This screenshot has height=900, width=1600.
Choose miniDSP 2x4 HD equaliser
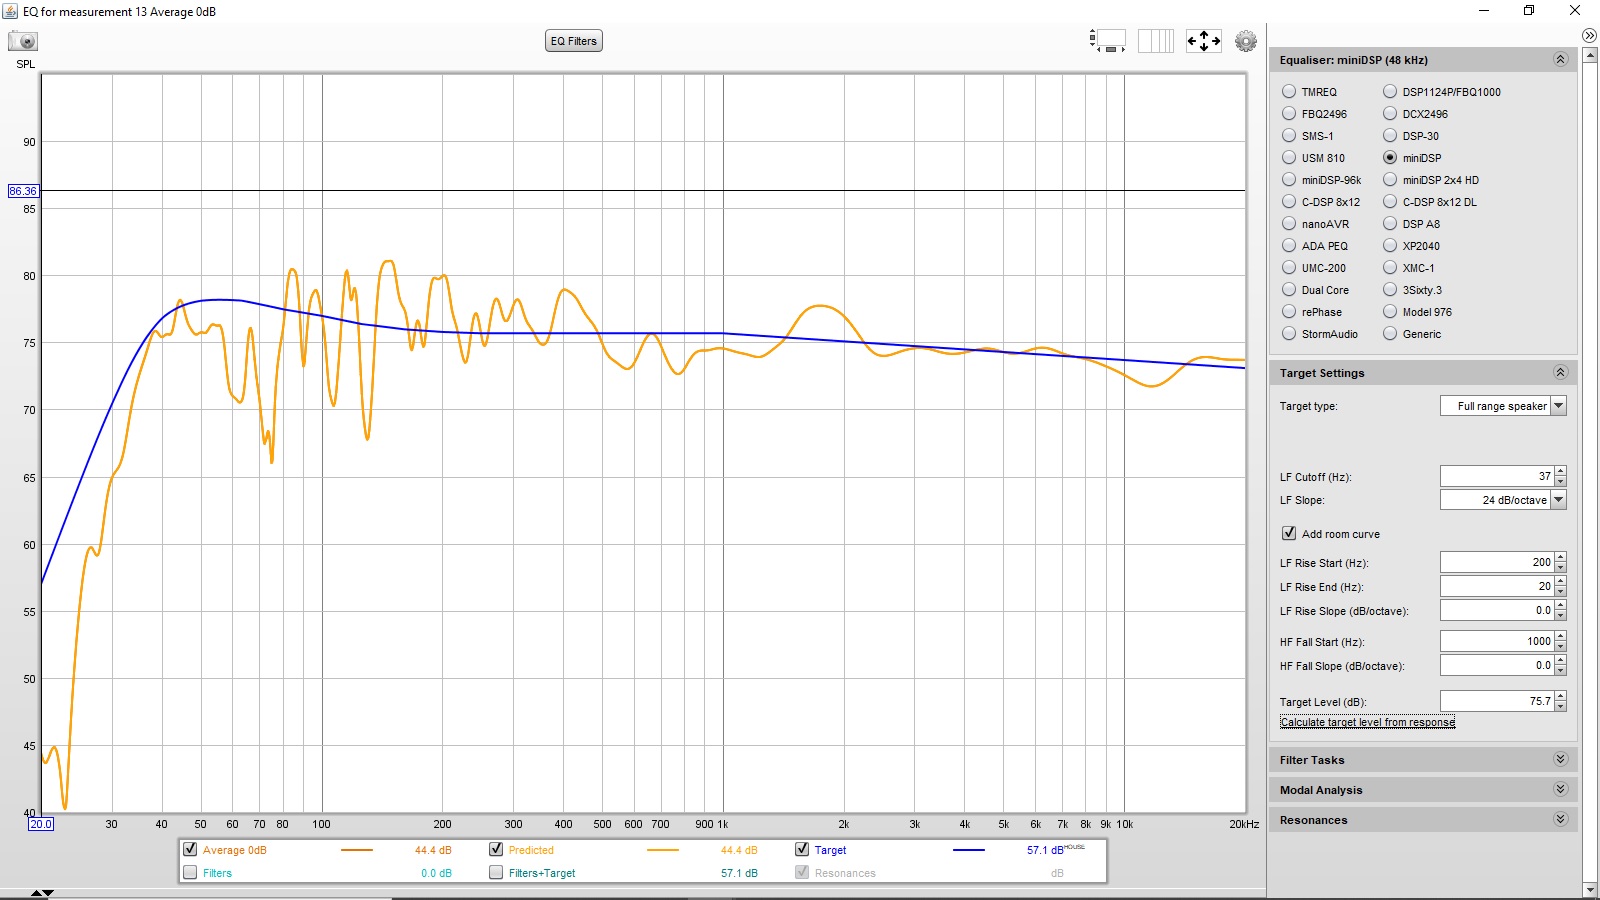(x=1390, y=179)
